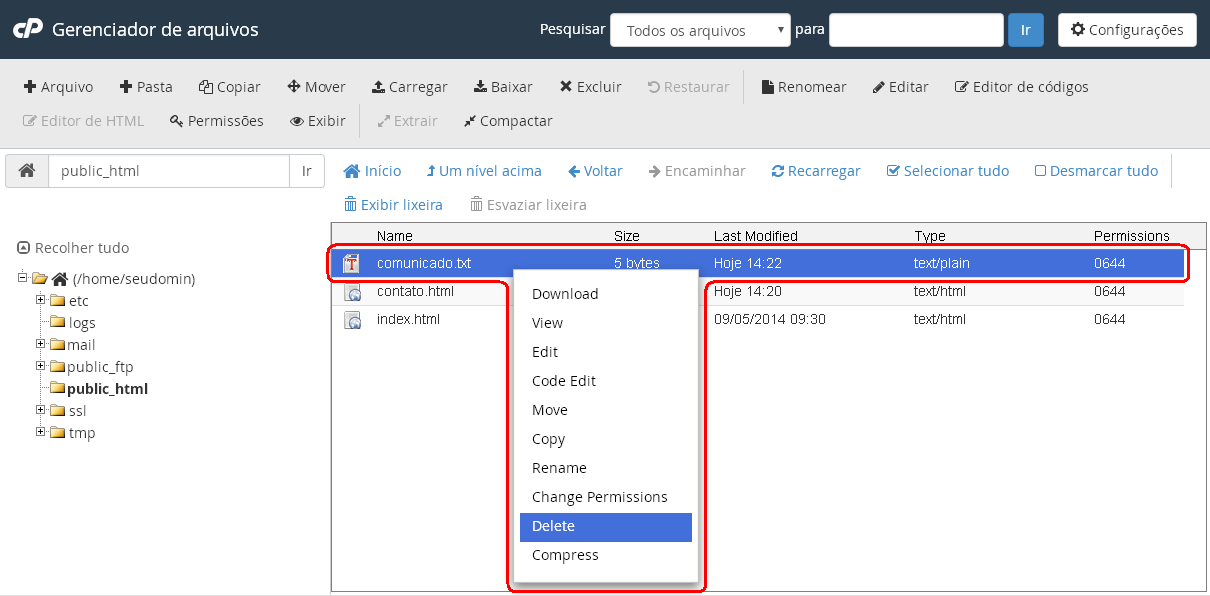The image size is (1210, 596).
Task: Click the public_html path input field
Action: coord(169,171)
